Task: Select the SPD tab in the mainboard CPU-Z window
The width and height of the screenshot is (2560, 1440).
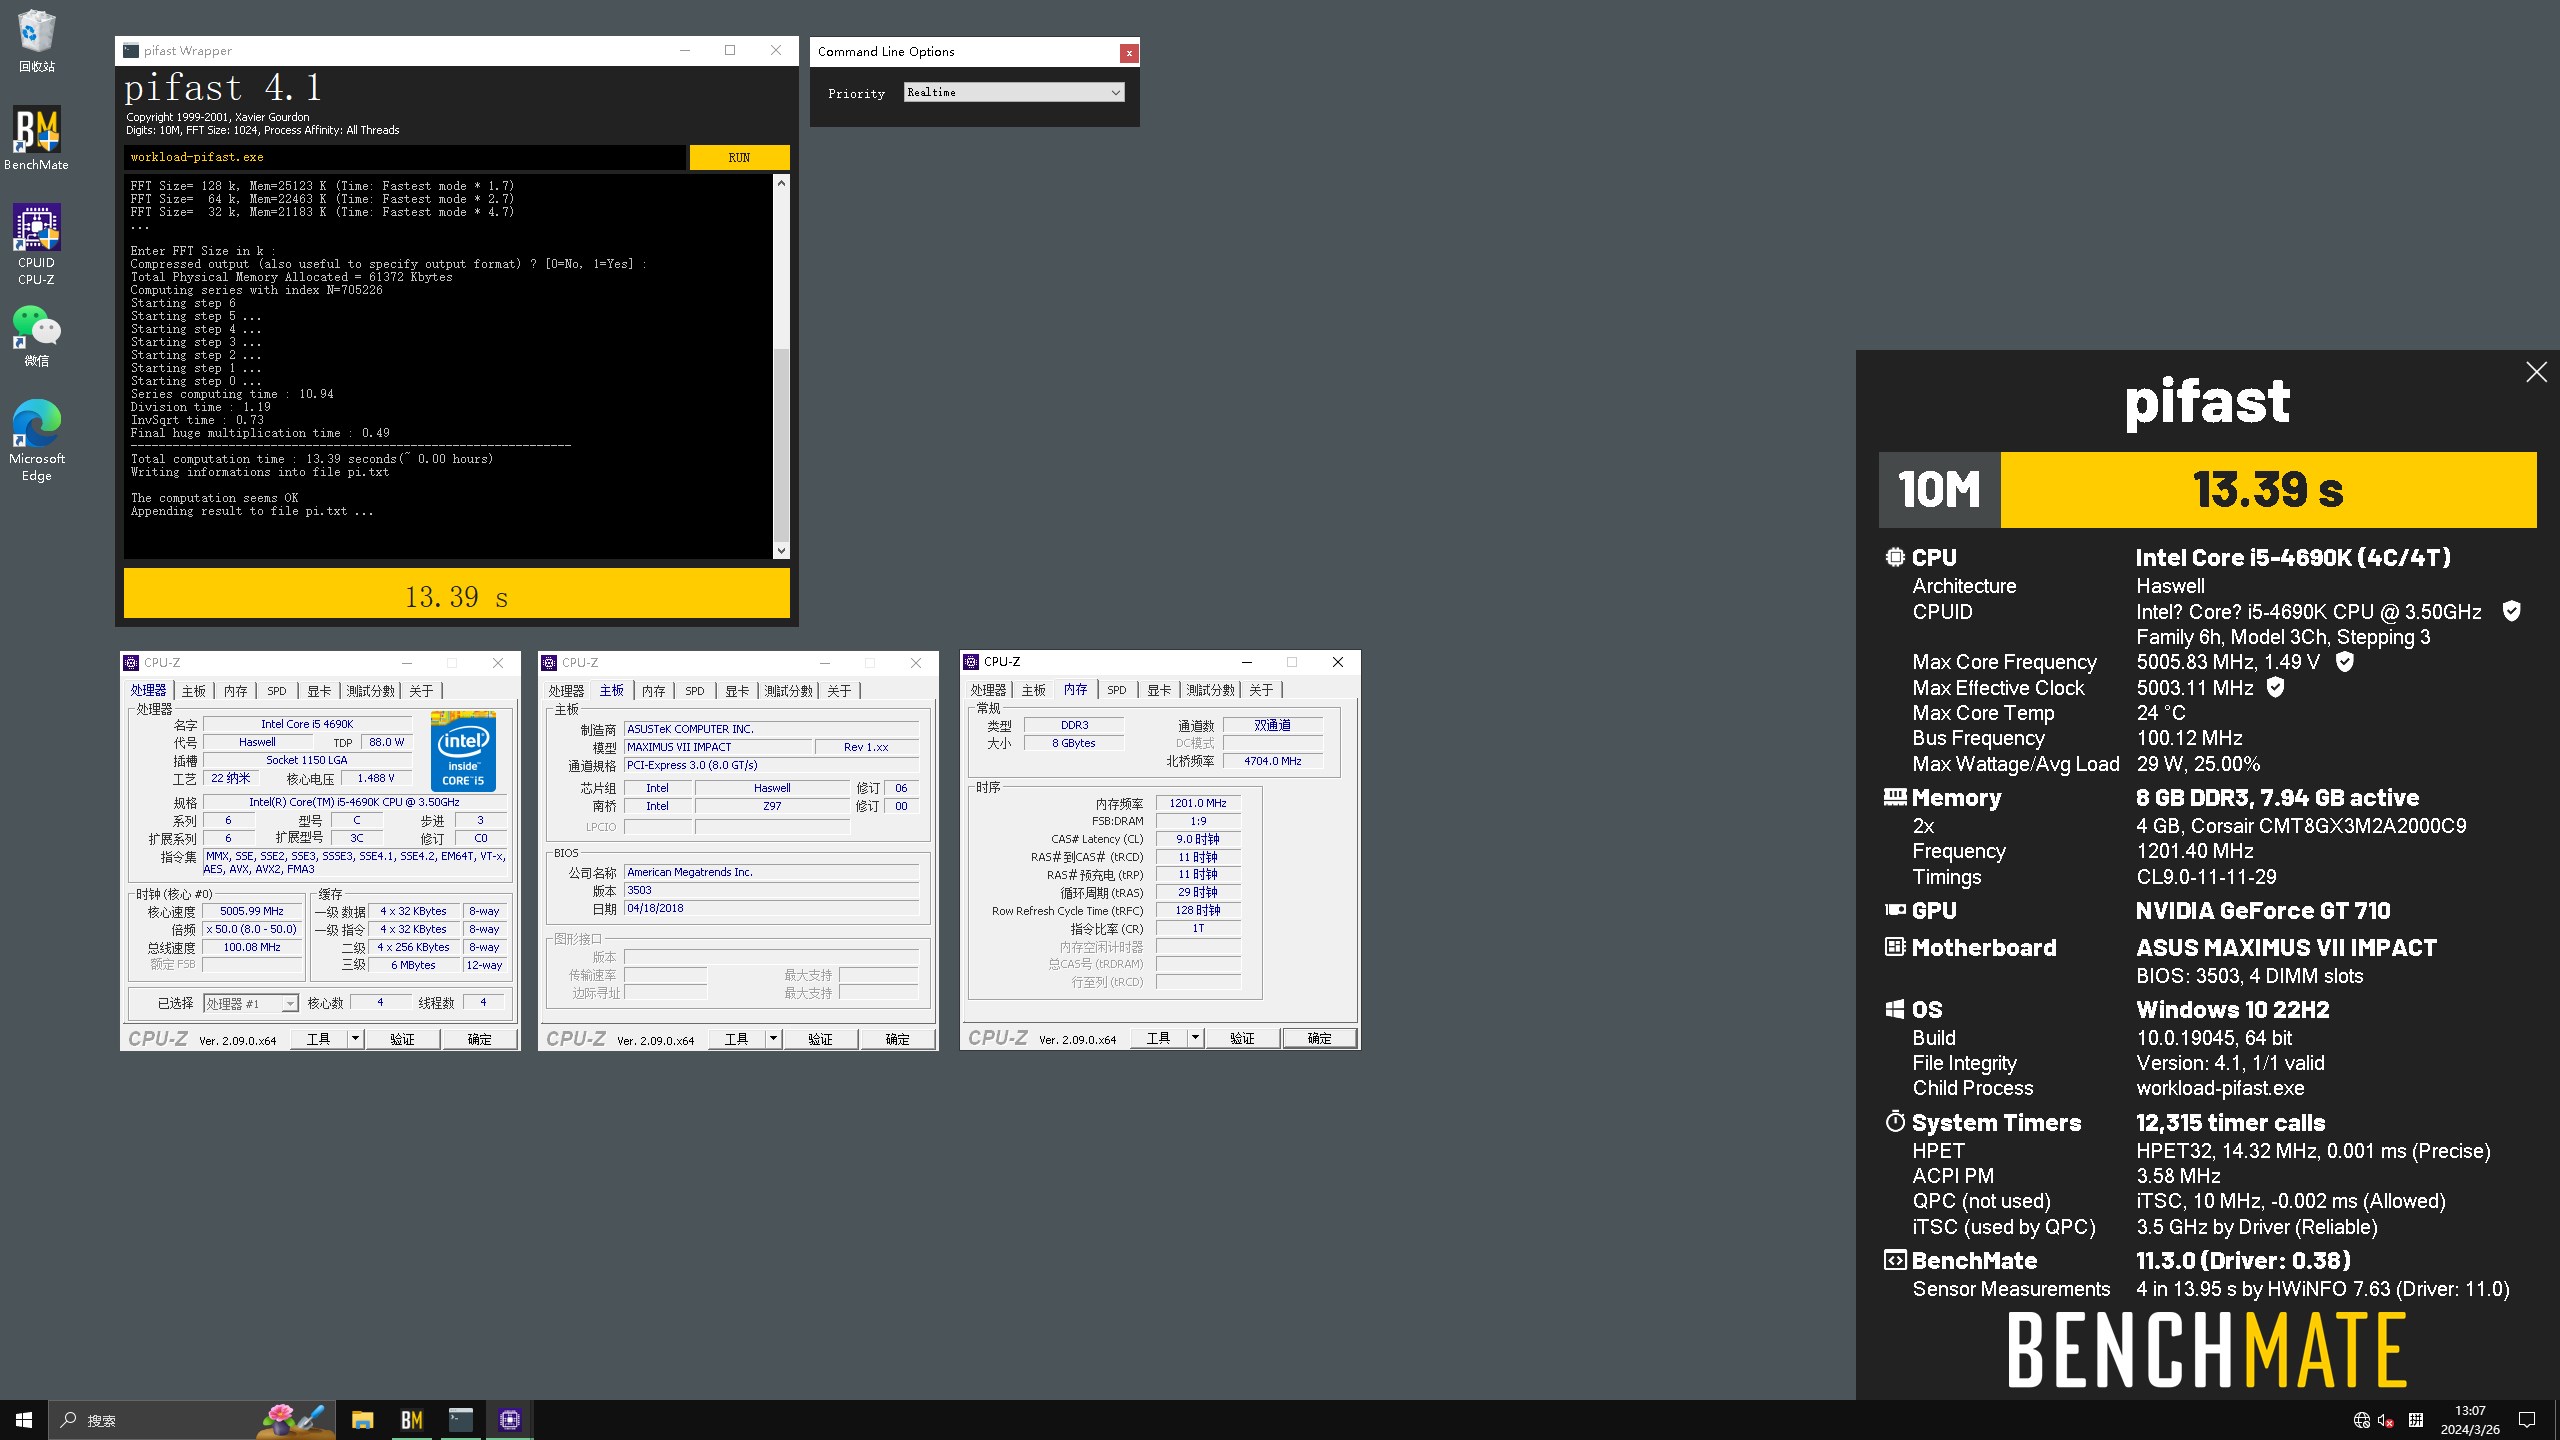Action: [x=695, y=691]
